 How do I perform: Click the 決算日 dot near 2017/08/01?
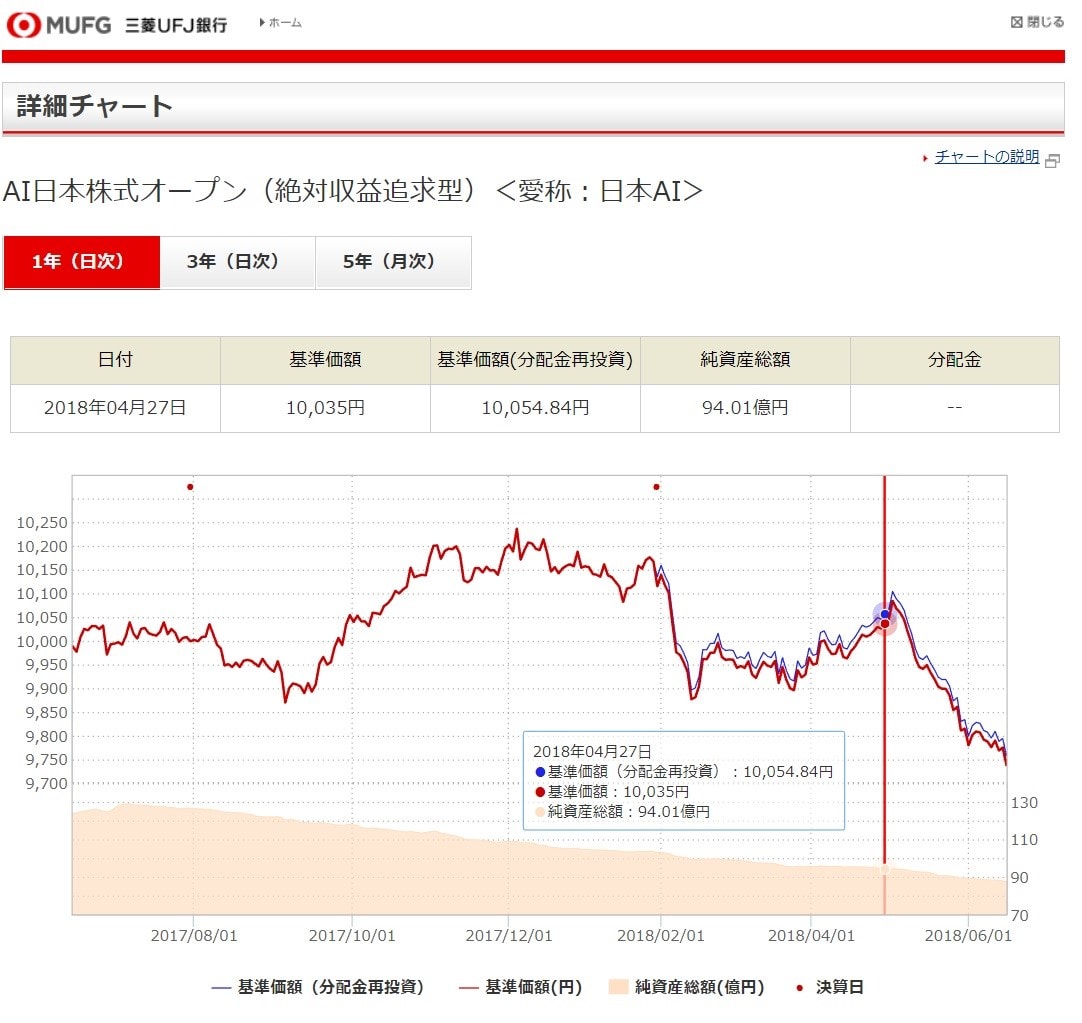(x=190, y=487)
